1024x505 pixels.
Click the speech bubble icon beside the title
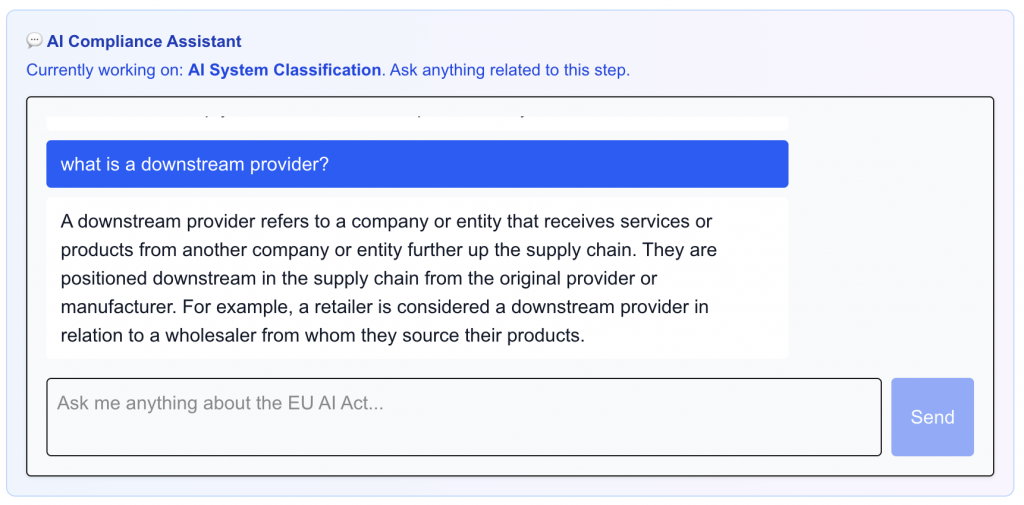34,41
